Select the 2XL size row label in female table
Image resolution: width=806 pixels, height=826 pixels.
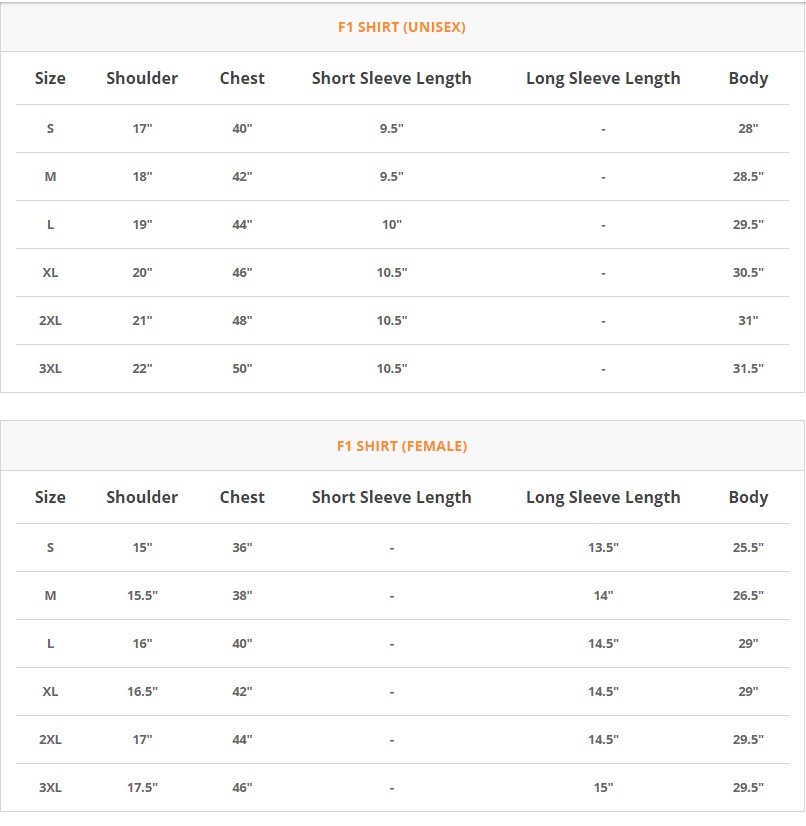pos(50,739)
